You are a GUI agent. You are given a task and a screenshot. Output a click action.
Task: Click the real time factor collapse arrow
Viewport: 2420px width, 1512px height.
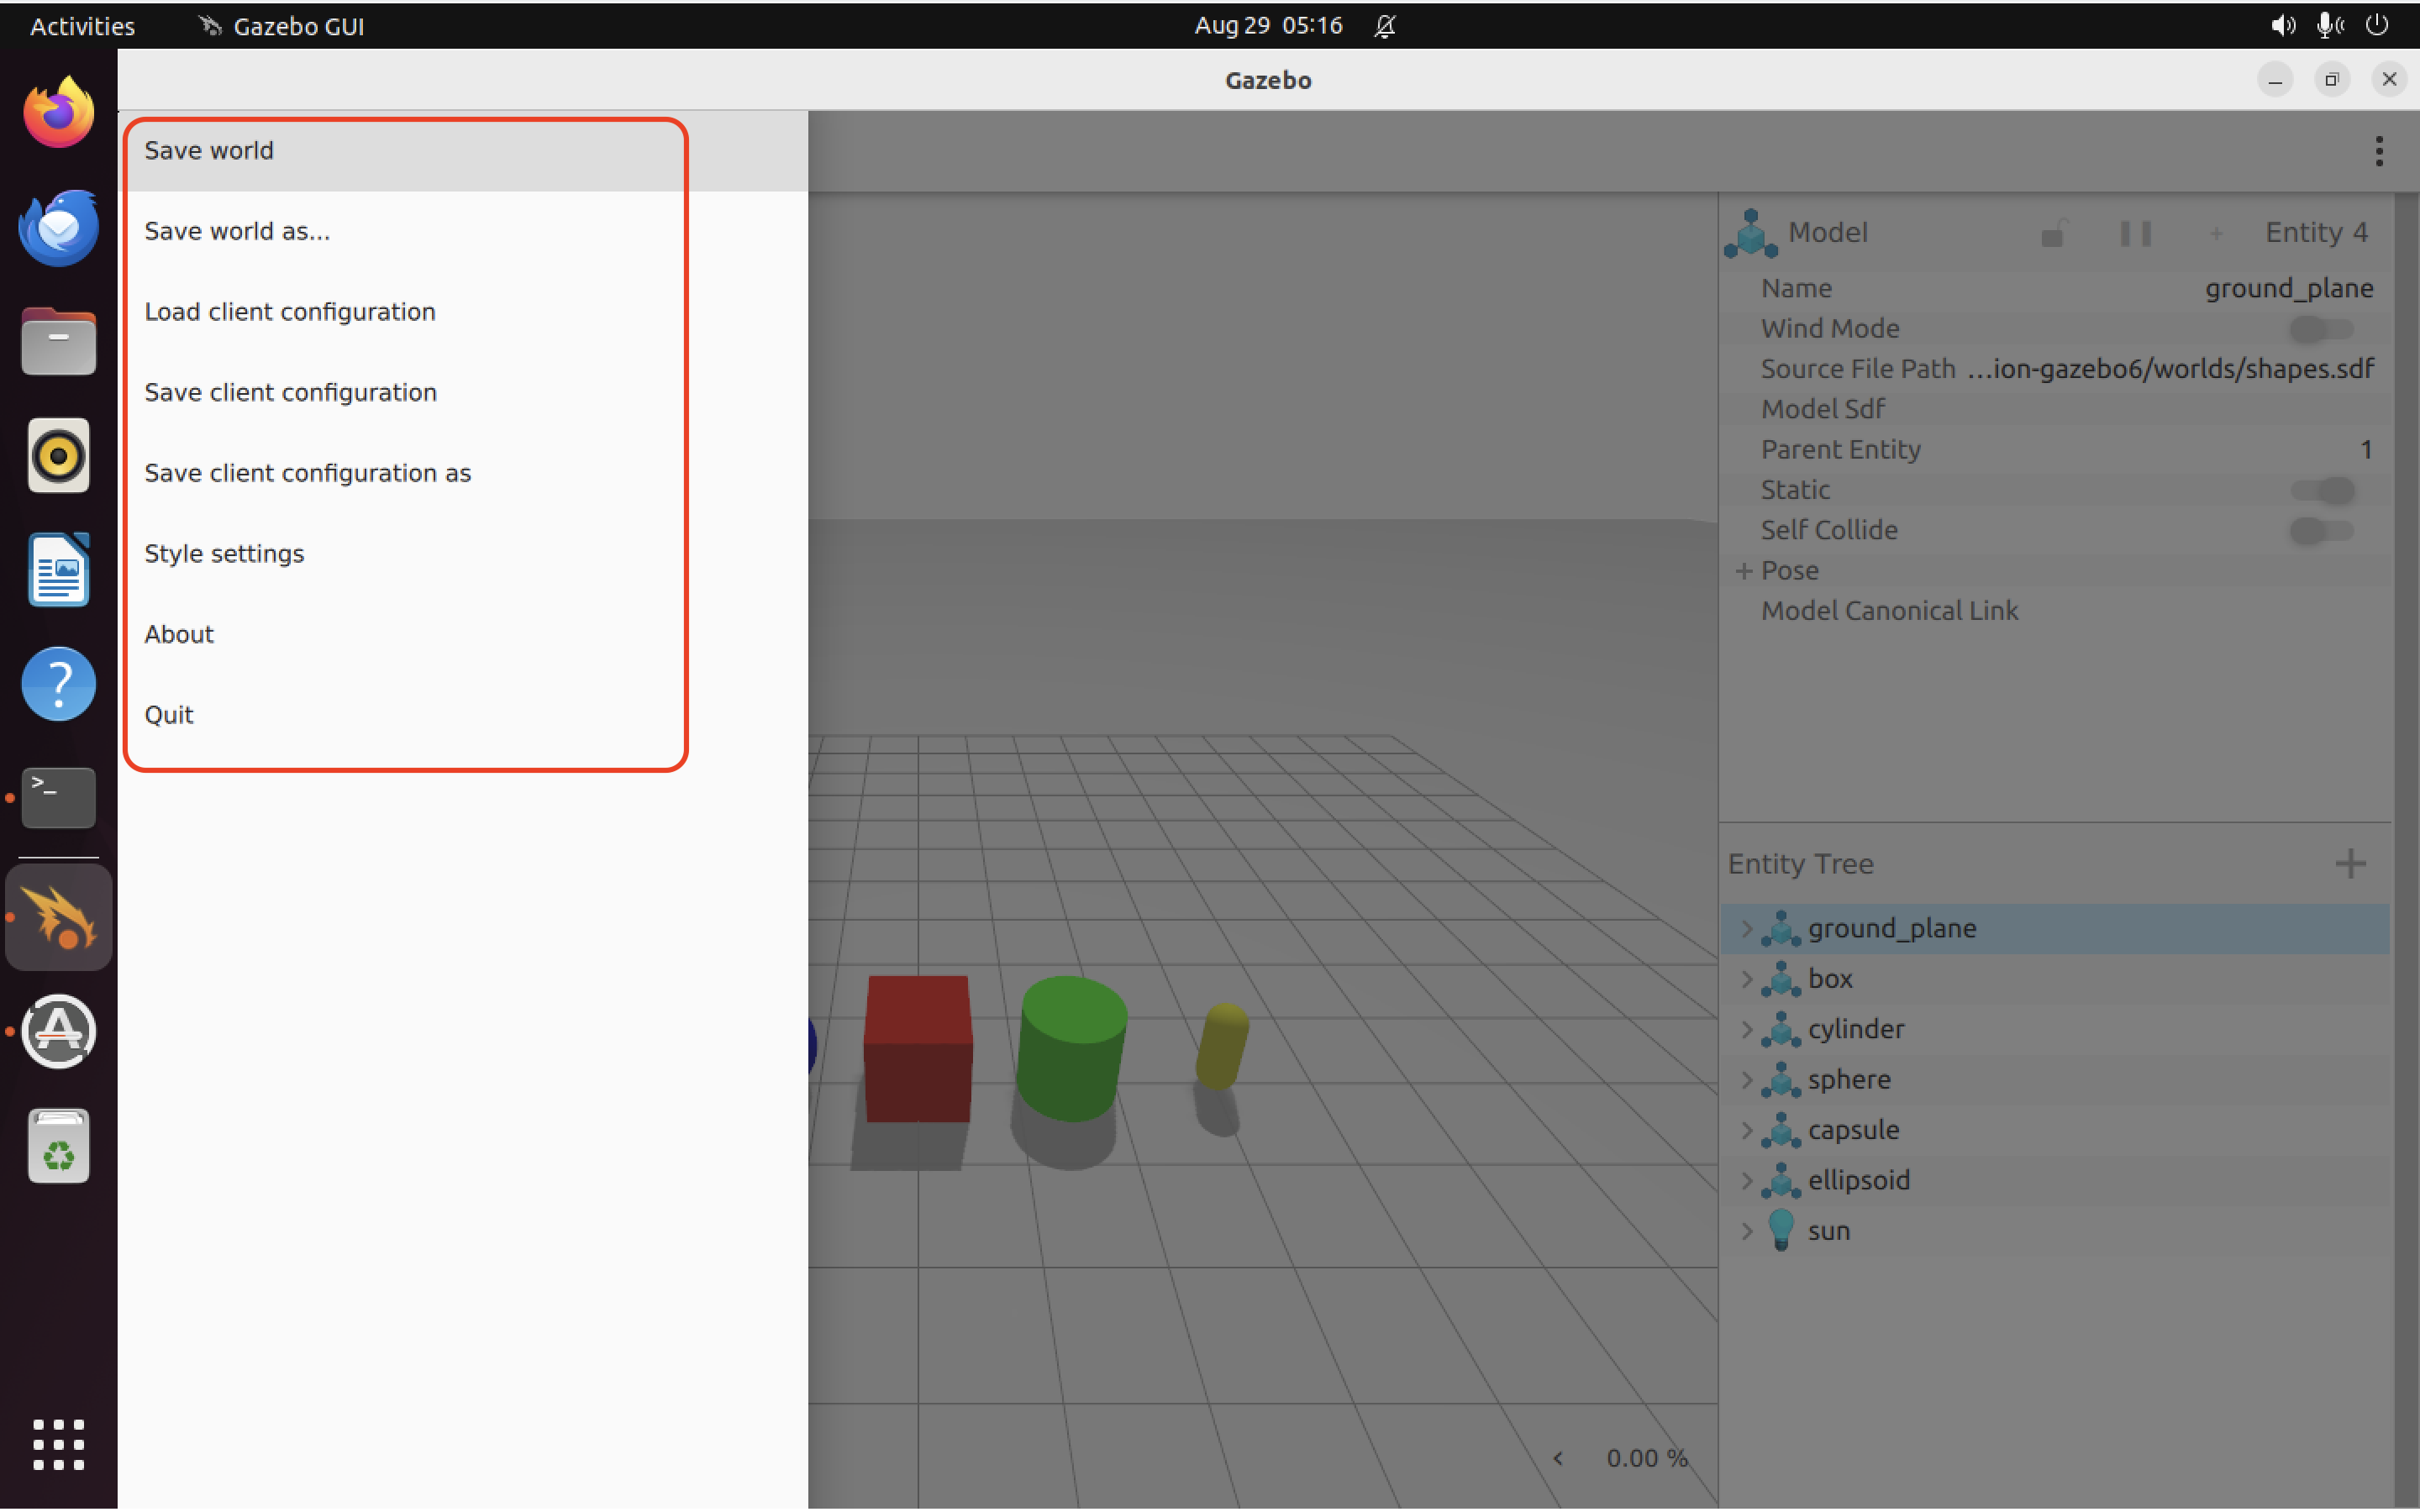click(1557, 1458)
